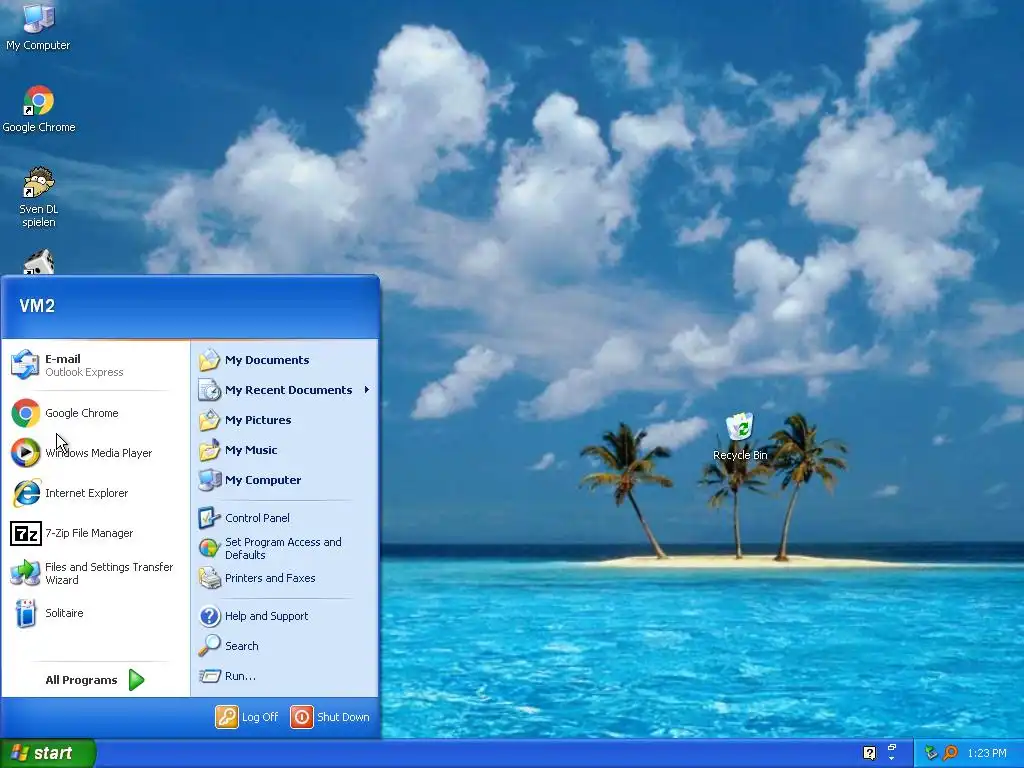Screen dimensions: 1024x768
Task: Click the green tray icon beside the clock
Action: coord(931,753)
